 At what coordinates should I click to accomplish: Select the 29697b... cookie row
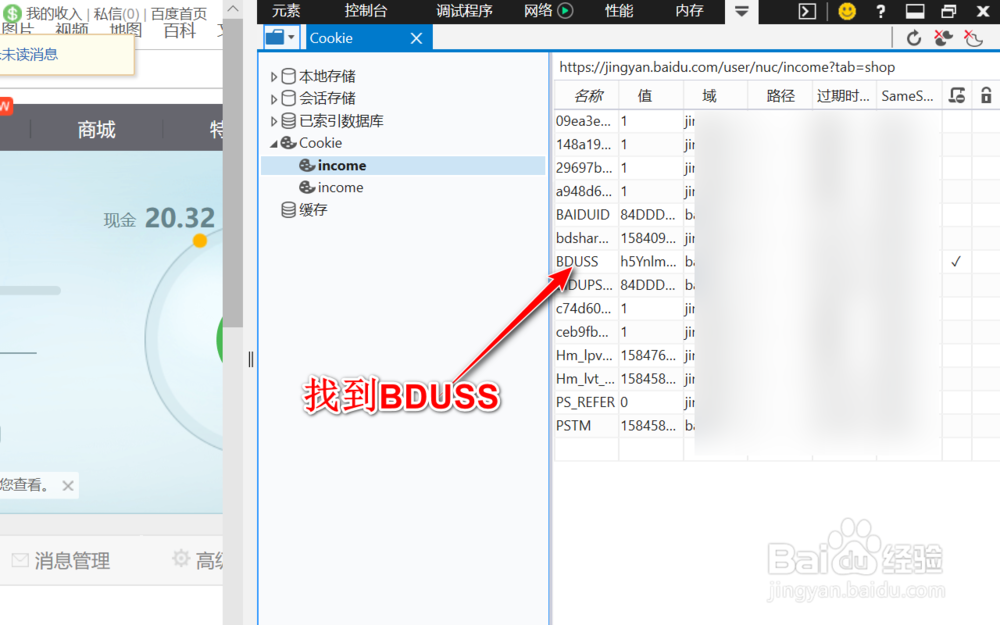777,168
